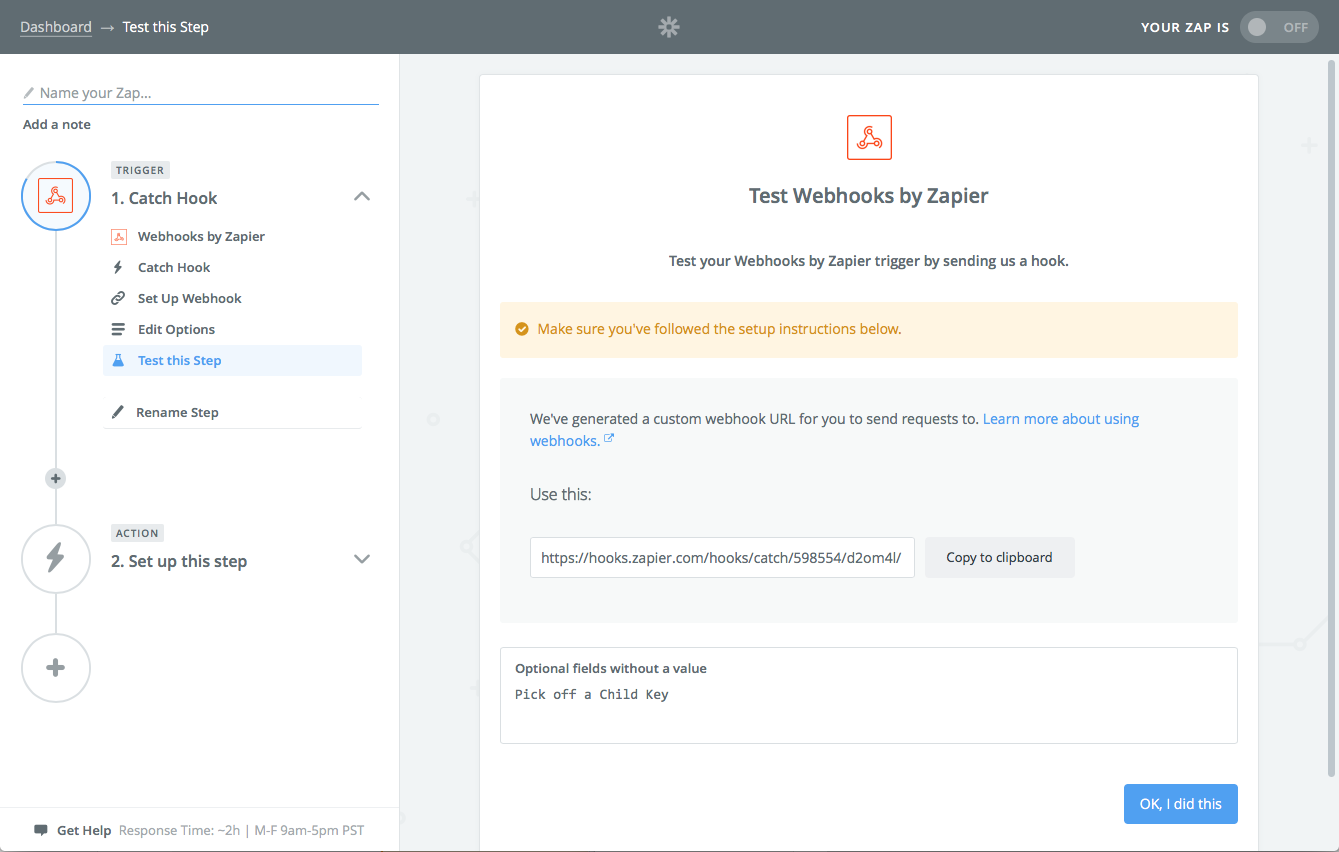Select the webhook URL field
Screen dimensions: 1339x852
tap(722, 558)
